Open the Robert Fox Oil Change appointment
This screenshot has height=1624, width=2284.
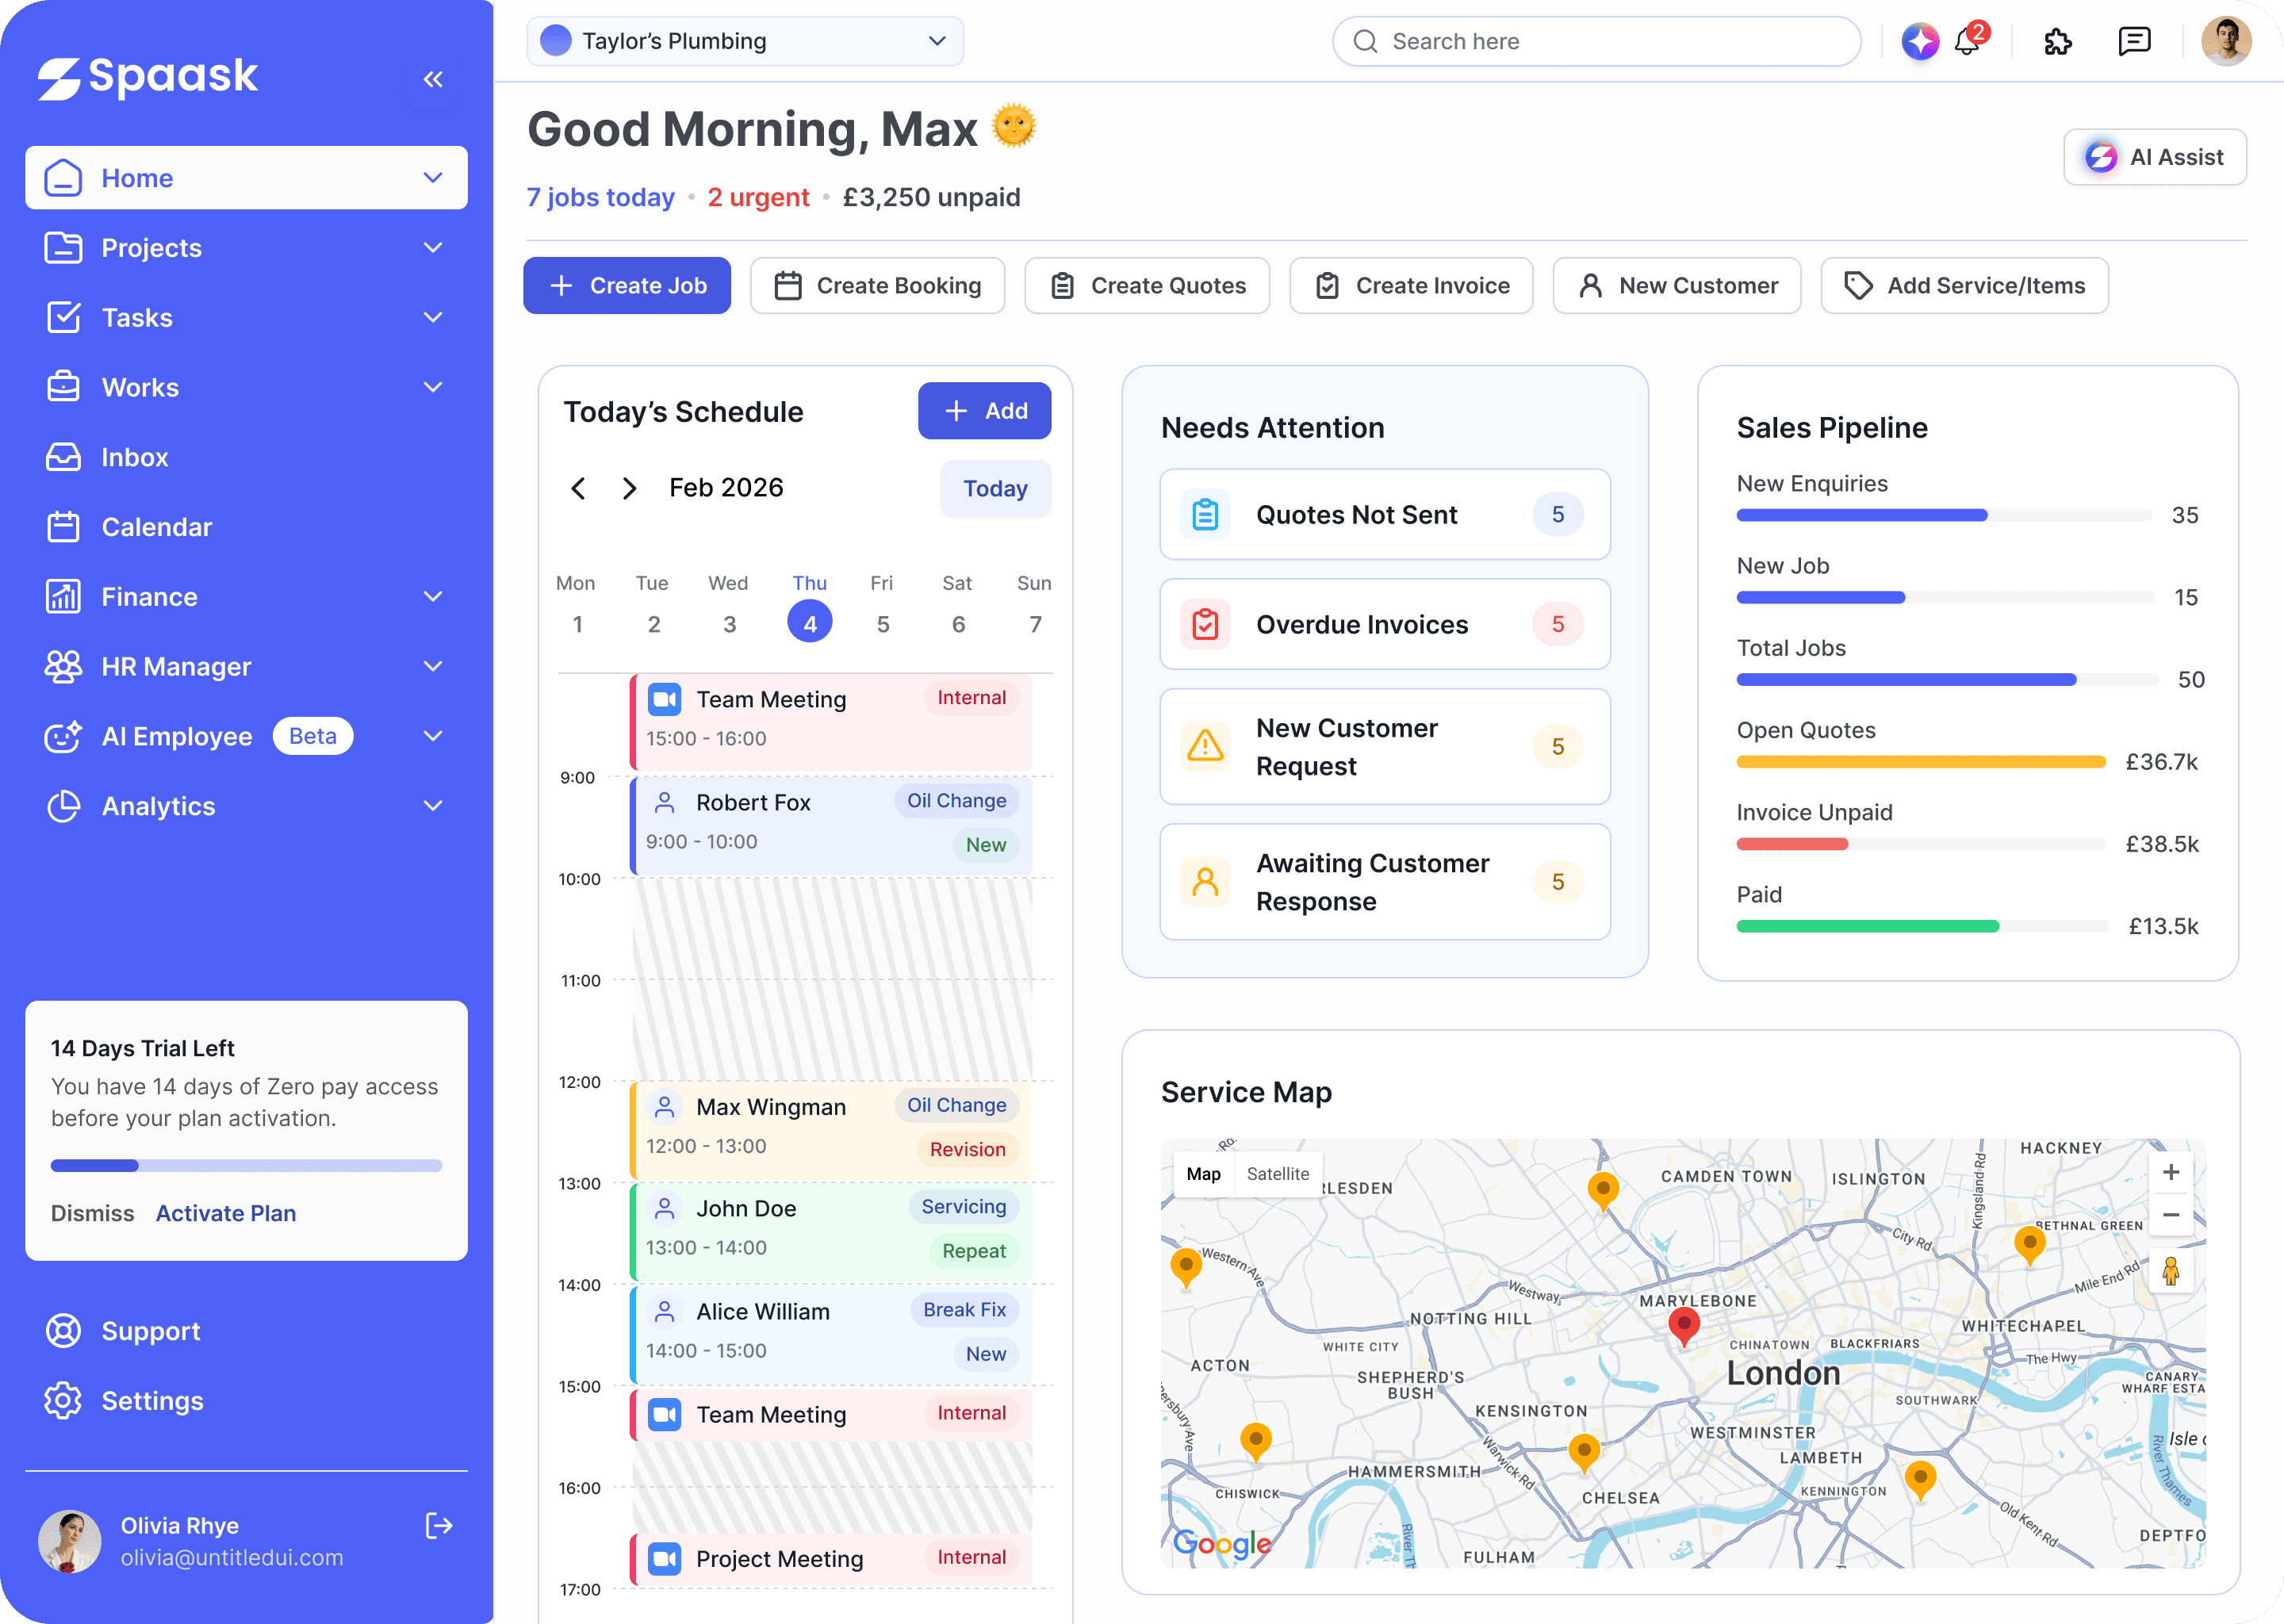[831, 825]
